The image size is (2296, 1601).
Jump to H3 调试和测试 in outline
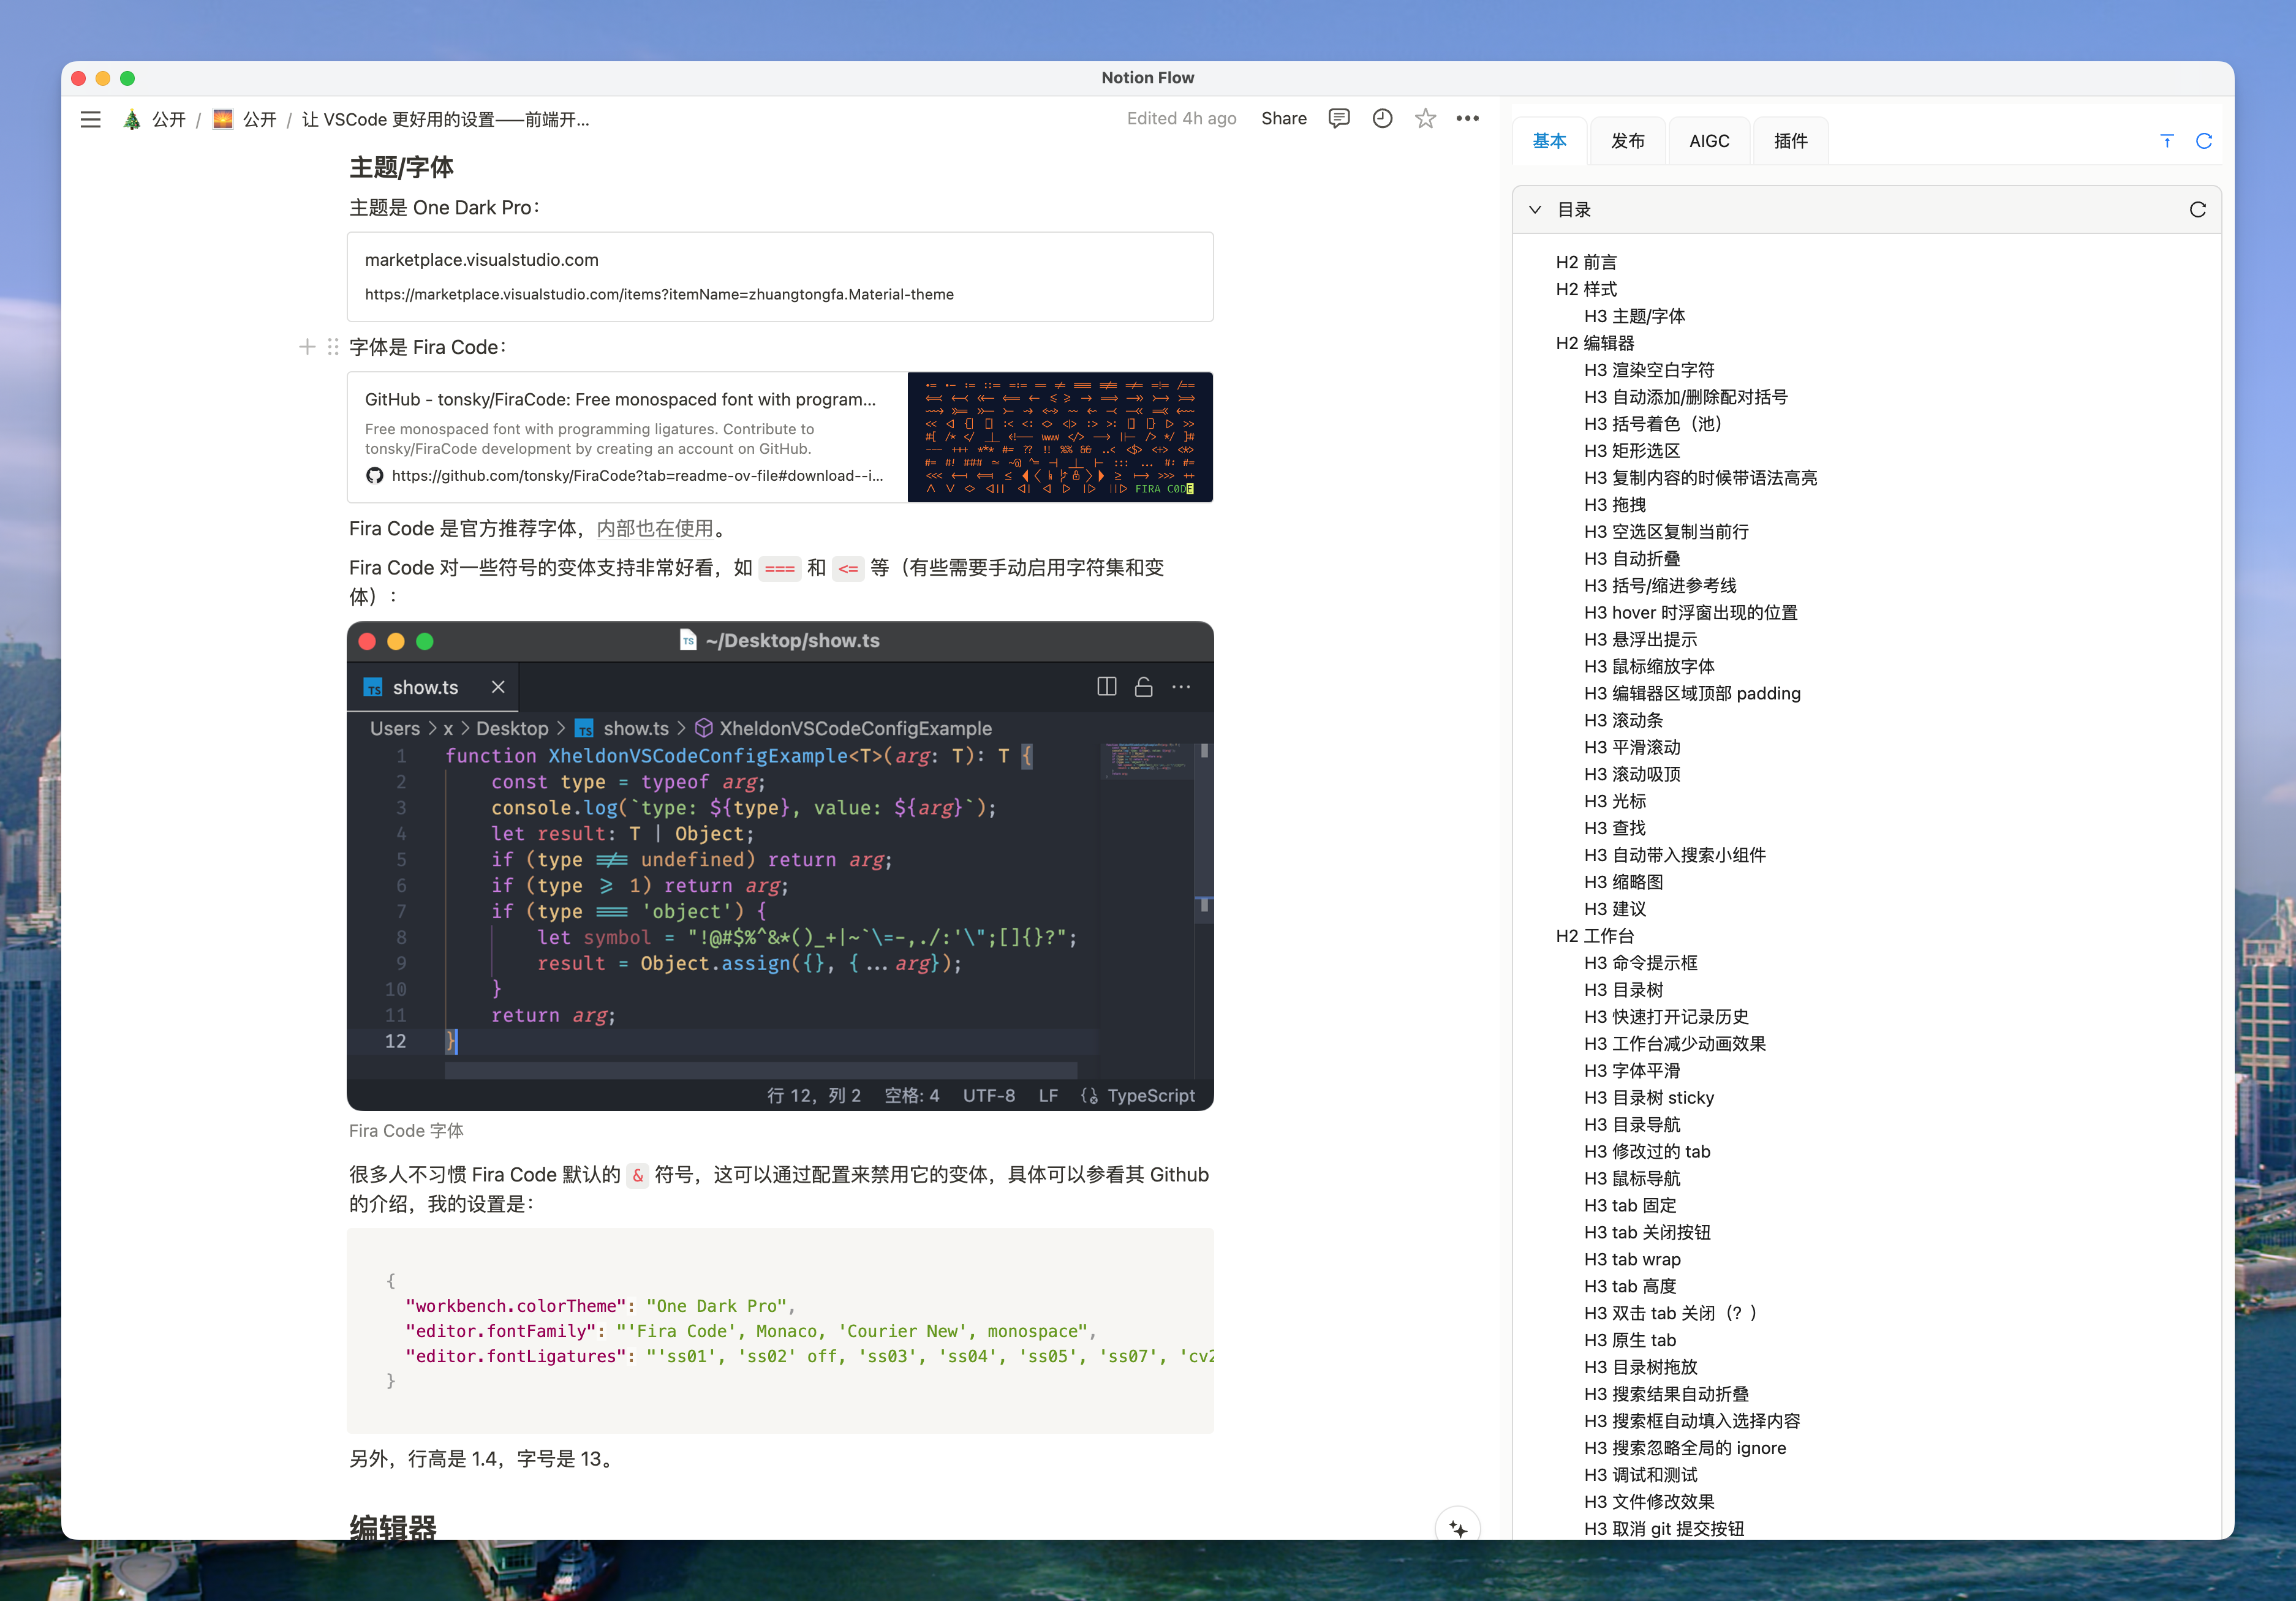(1641, 1476)
